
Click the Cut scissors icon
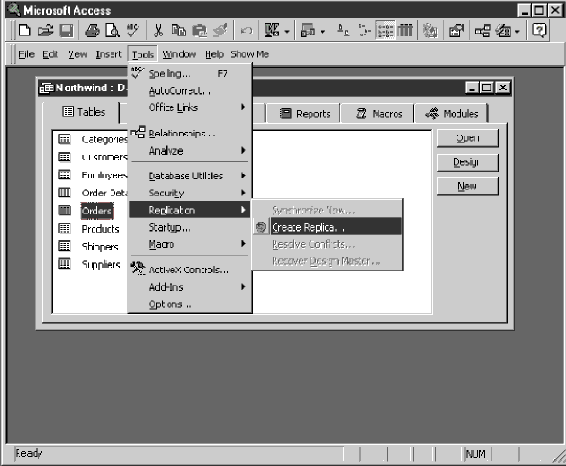point(158,31)
